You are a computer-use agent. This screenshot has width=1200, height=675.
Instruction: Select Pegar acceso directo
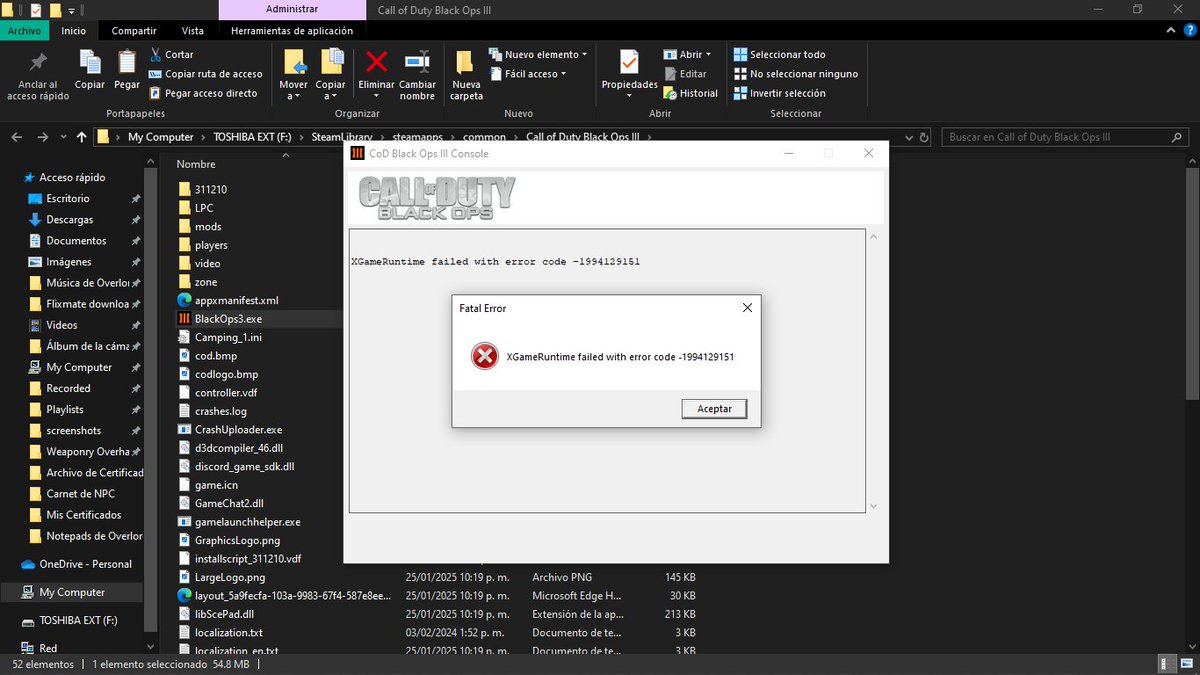(203, 93)
